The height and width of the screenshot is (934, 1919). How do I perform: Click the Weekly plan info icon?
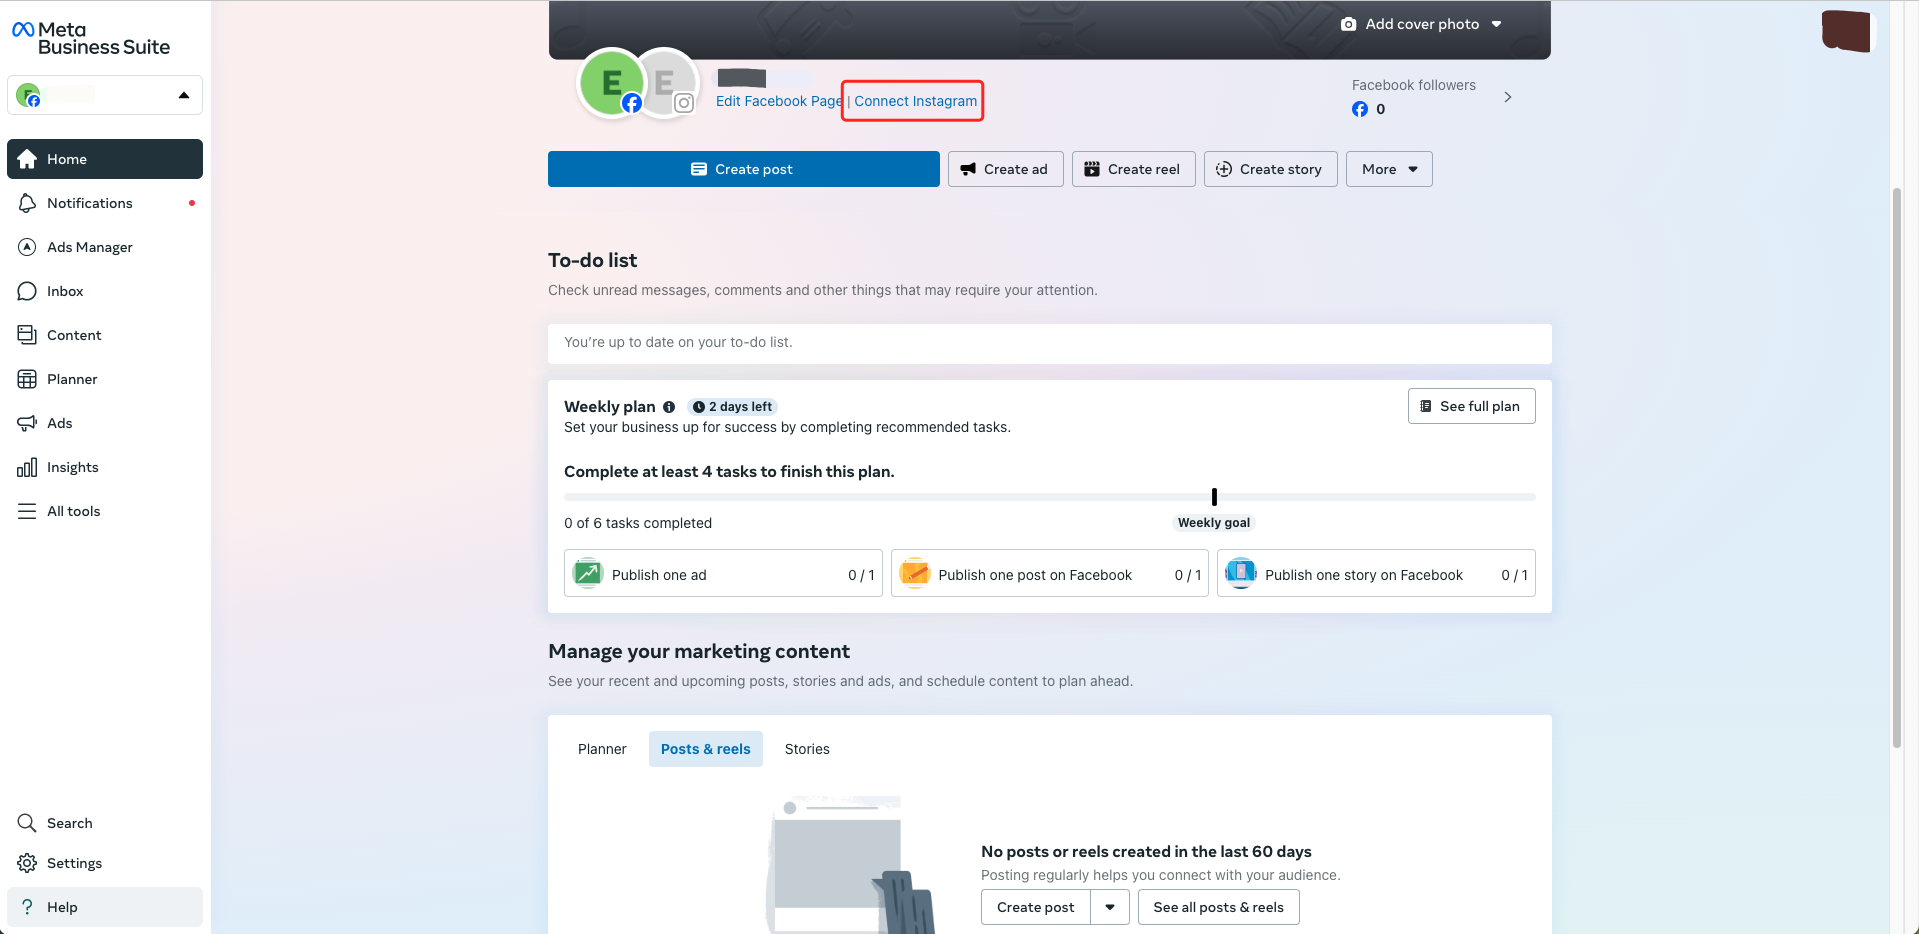[669, 407]
